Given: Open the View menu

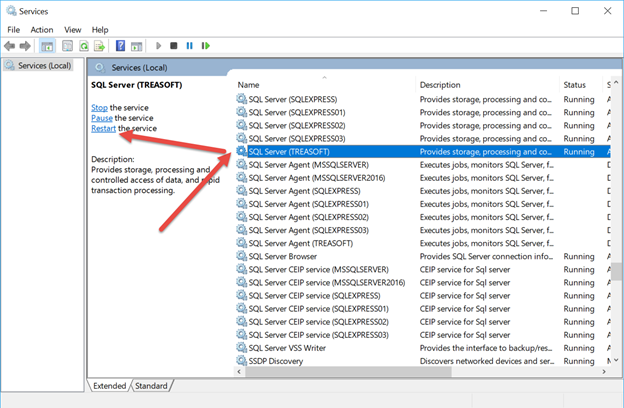Looking at the screenshot, I should (x=73, y=30).
